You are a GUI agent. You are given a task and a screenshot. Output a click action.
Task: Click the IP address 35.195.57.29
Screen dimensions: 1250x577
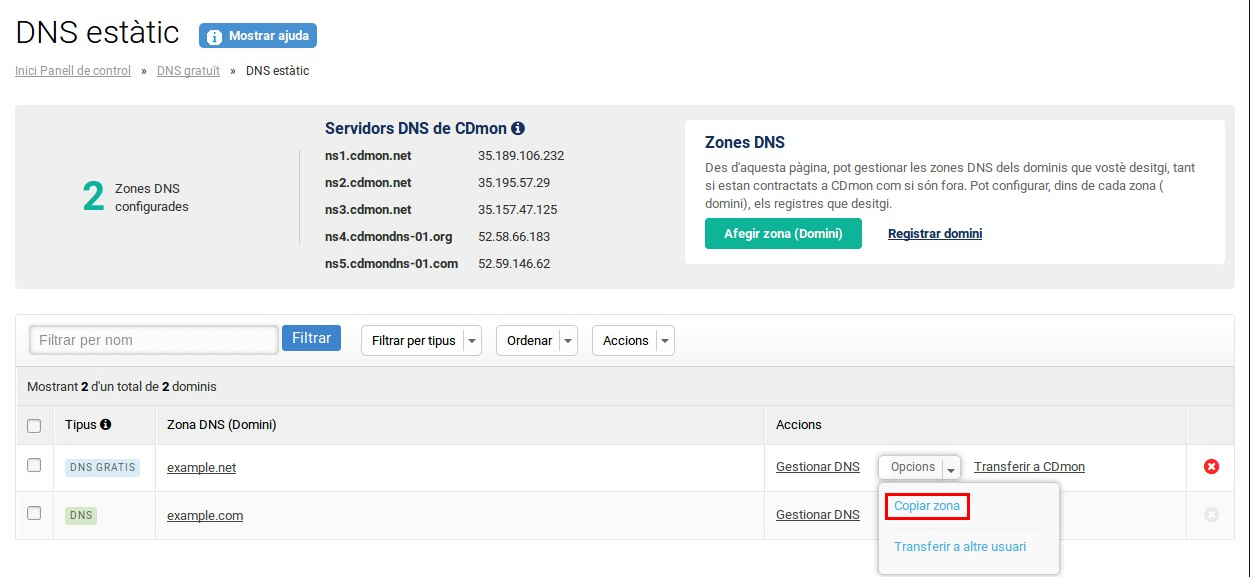click(x=514, y=183)
